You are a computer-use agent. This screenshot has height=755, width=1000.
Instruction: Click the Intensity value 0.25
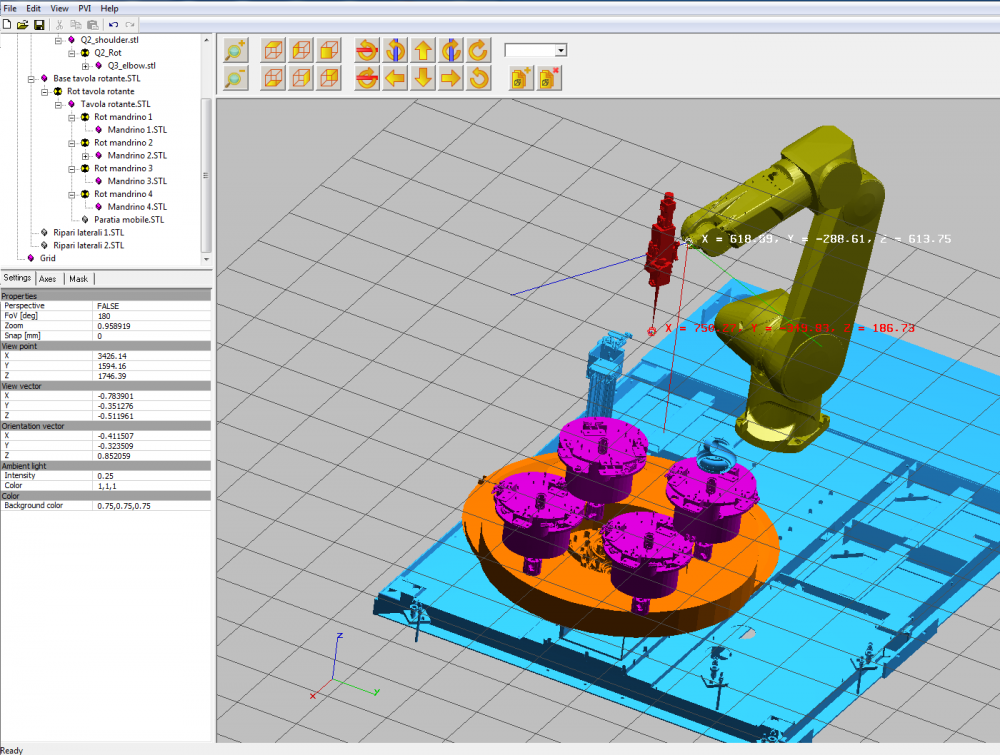(x=105, y=476)
